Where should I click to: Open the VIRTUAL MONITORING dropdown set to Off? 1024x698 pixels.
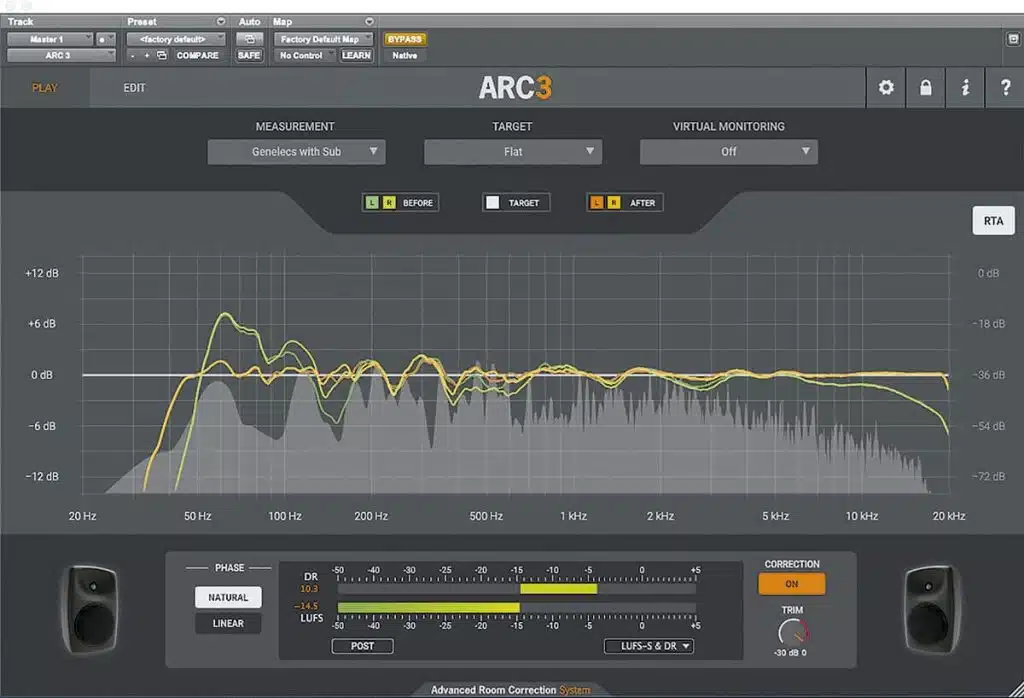(729, 151)
